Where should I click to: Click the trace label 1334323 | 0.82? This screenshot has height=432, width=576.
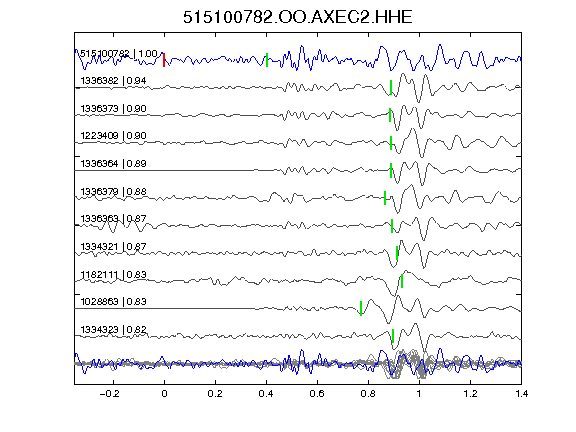pos(114,330)
